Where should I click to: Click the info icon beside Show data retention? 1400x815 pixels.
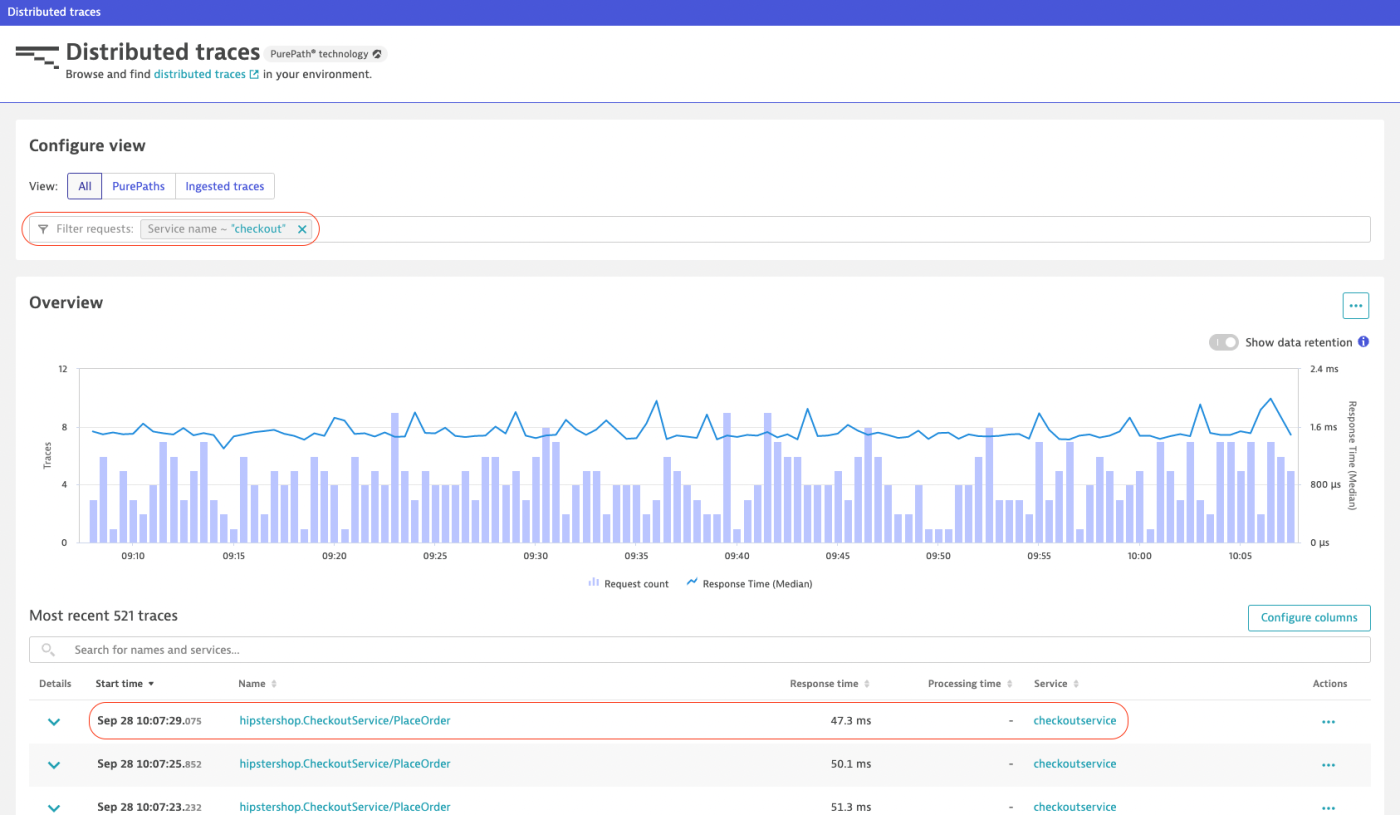[x=1363, y=342]
